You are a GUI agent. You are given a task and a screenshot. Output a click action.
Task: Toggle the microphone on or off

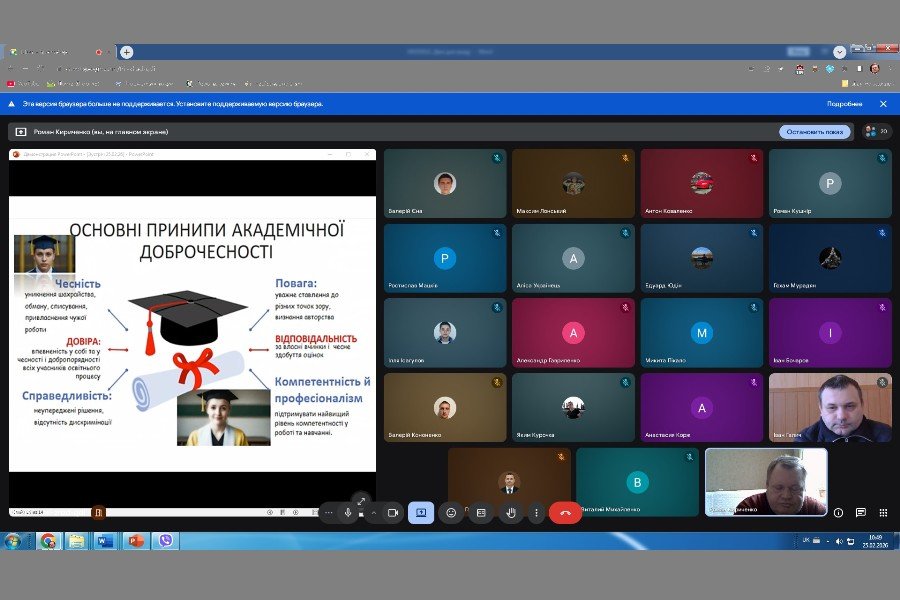coord(348,513)
